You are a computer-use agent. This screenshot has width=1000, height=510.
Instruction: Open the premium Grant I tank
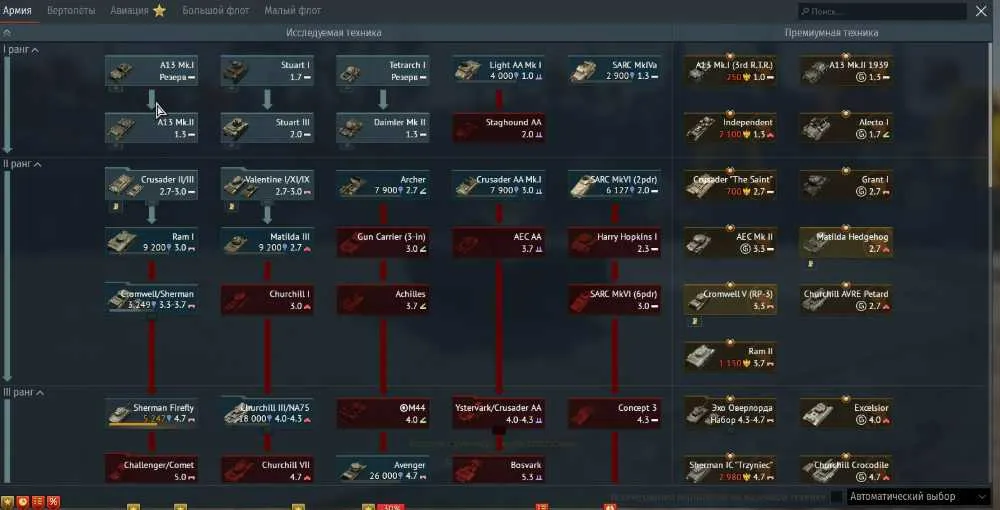(x=846, y=186)
